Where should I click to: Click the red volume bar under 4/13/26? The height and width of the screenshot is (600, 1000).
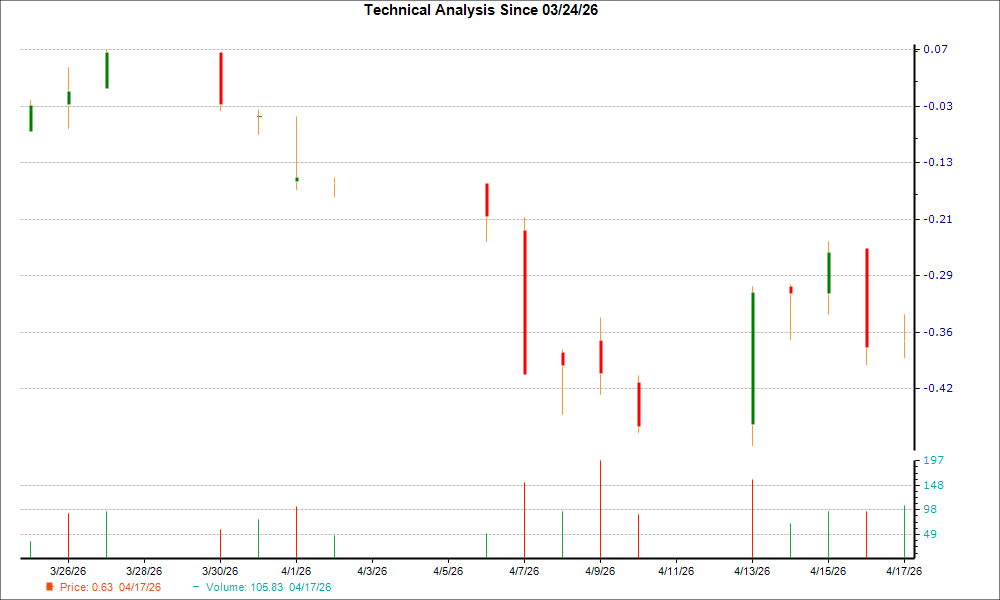(753, 515)
